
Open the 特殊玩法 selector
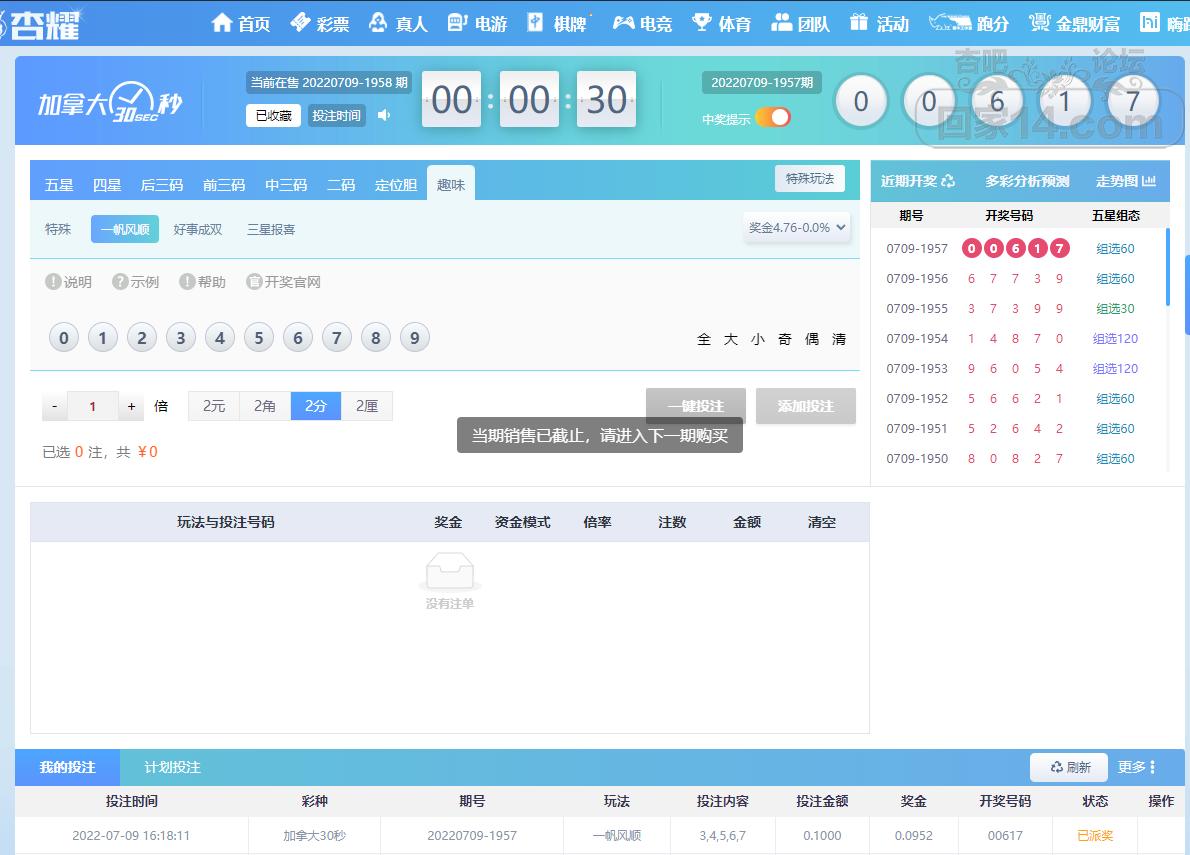(x=809, y=179)
